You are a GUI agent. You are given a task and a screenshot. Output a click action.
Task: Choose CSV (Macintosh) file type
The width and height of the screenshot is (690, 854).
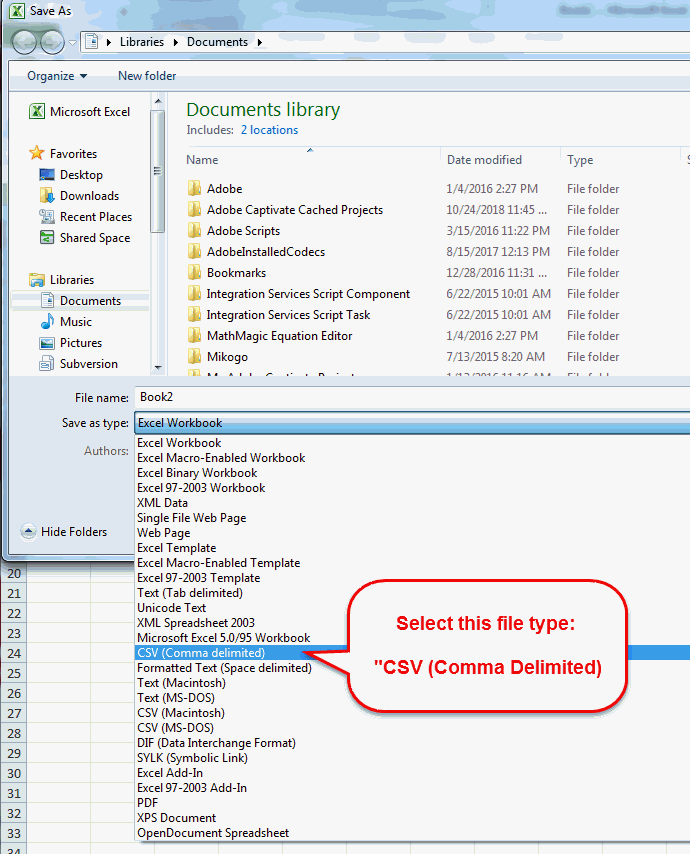click(x=181, y=713)
